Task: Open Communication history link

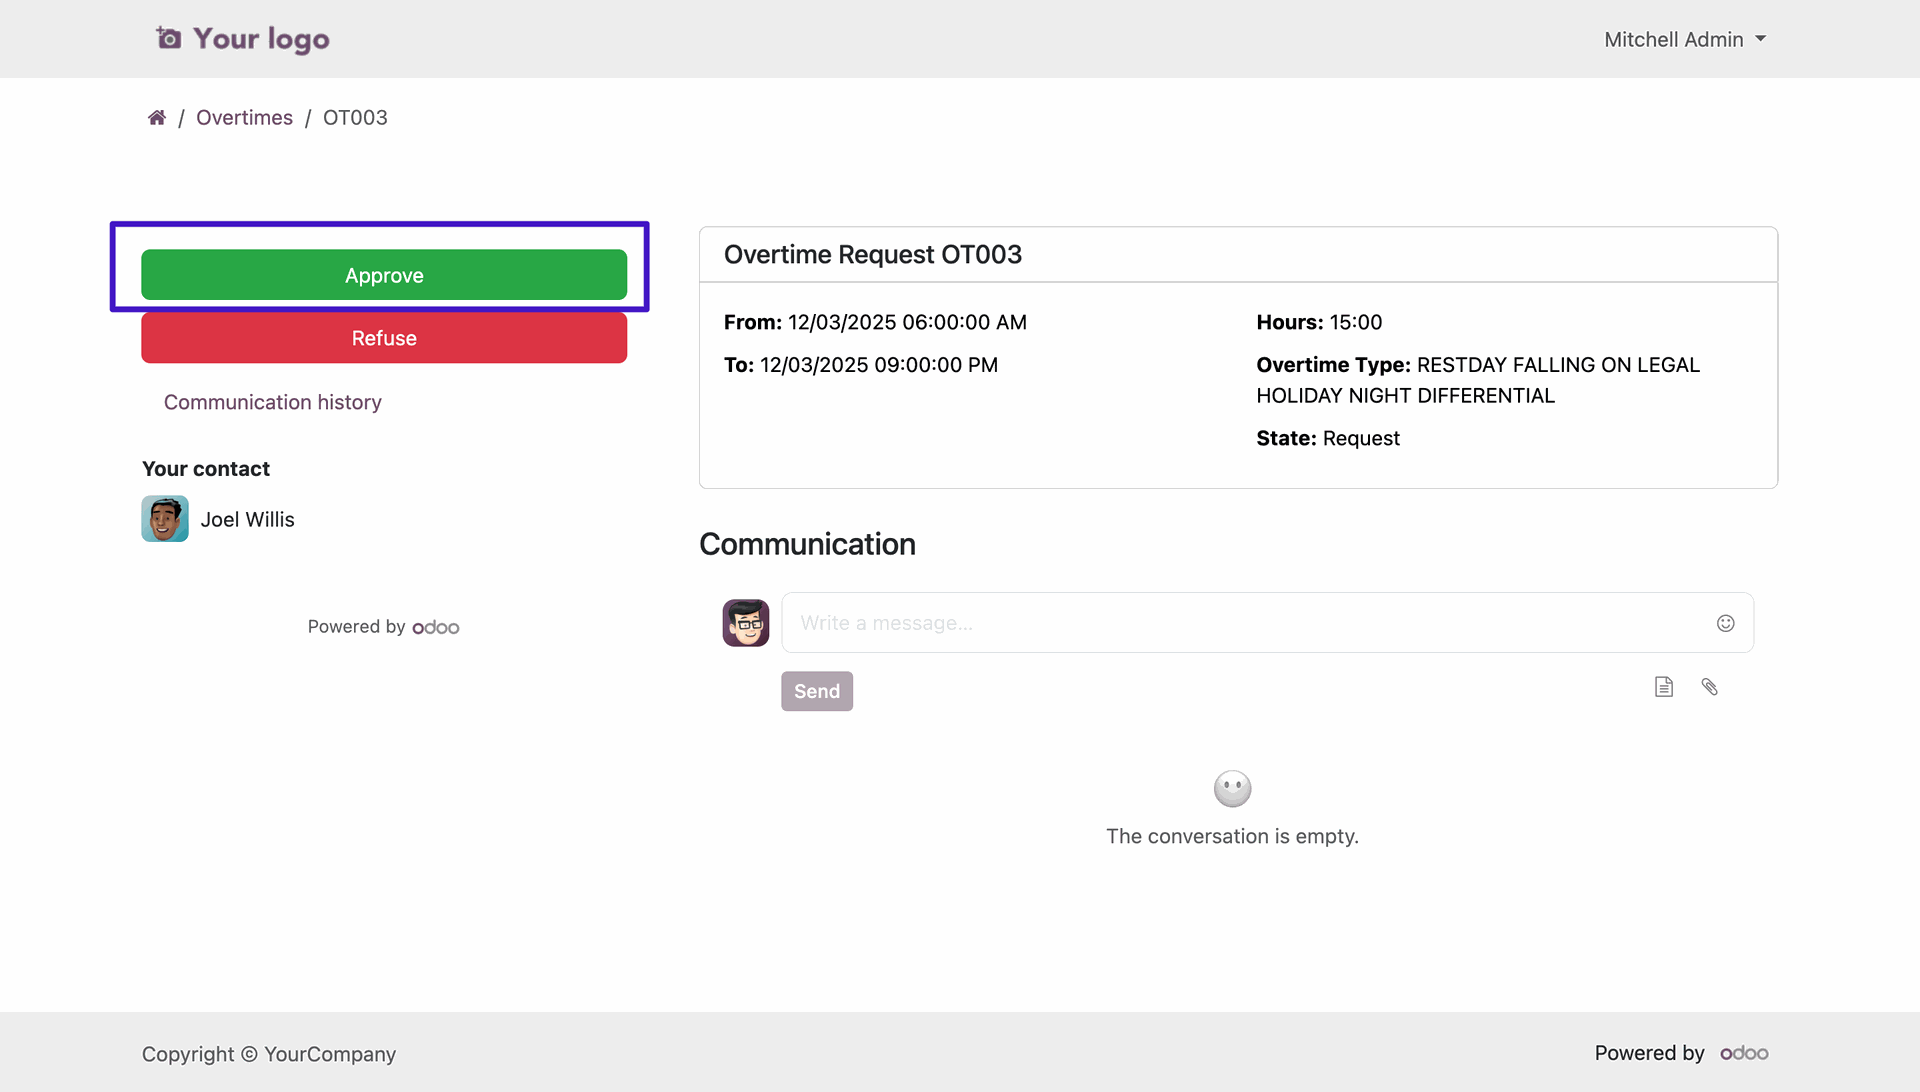Action: coord(272,402)
